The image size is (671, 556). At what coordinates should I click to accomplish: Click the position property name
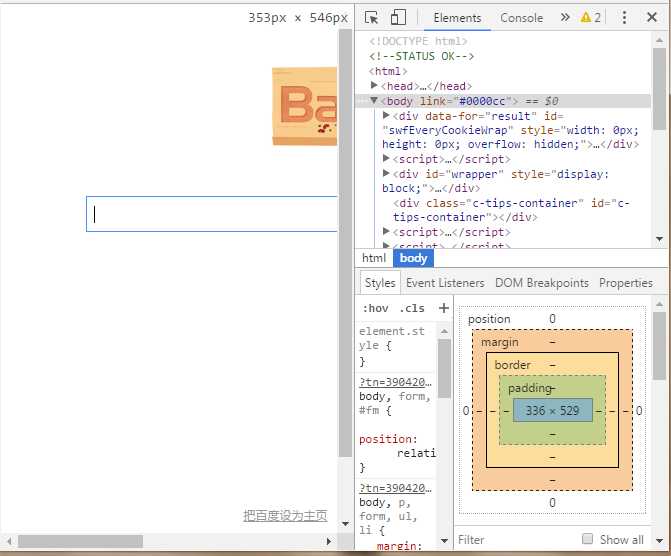point(388,439)
